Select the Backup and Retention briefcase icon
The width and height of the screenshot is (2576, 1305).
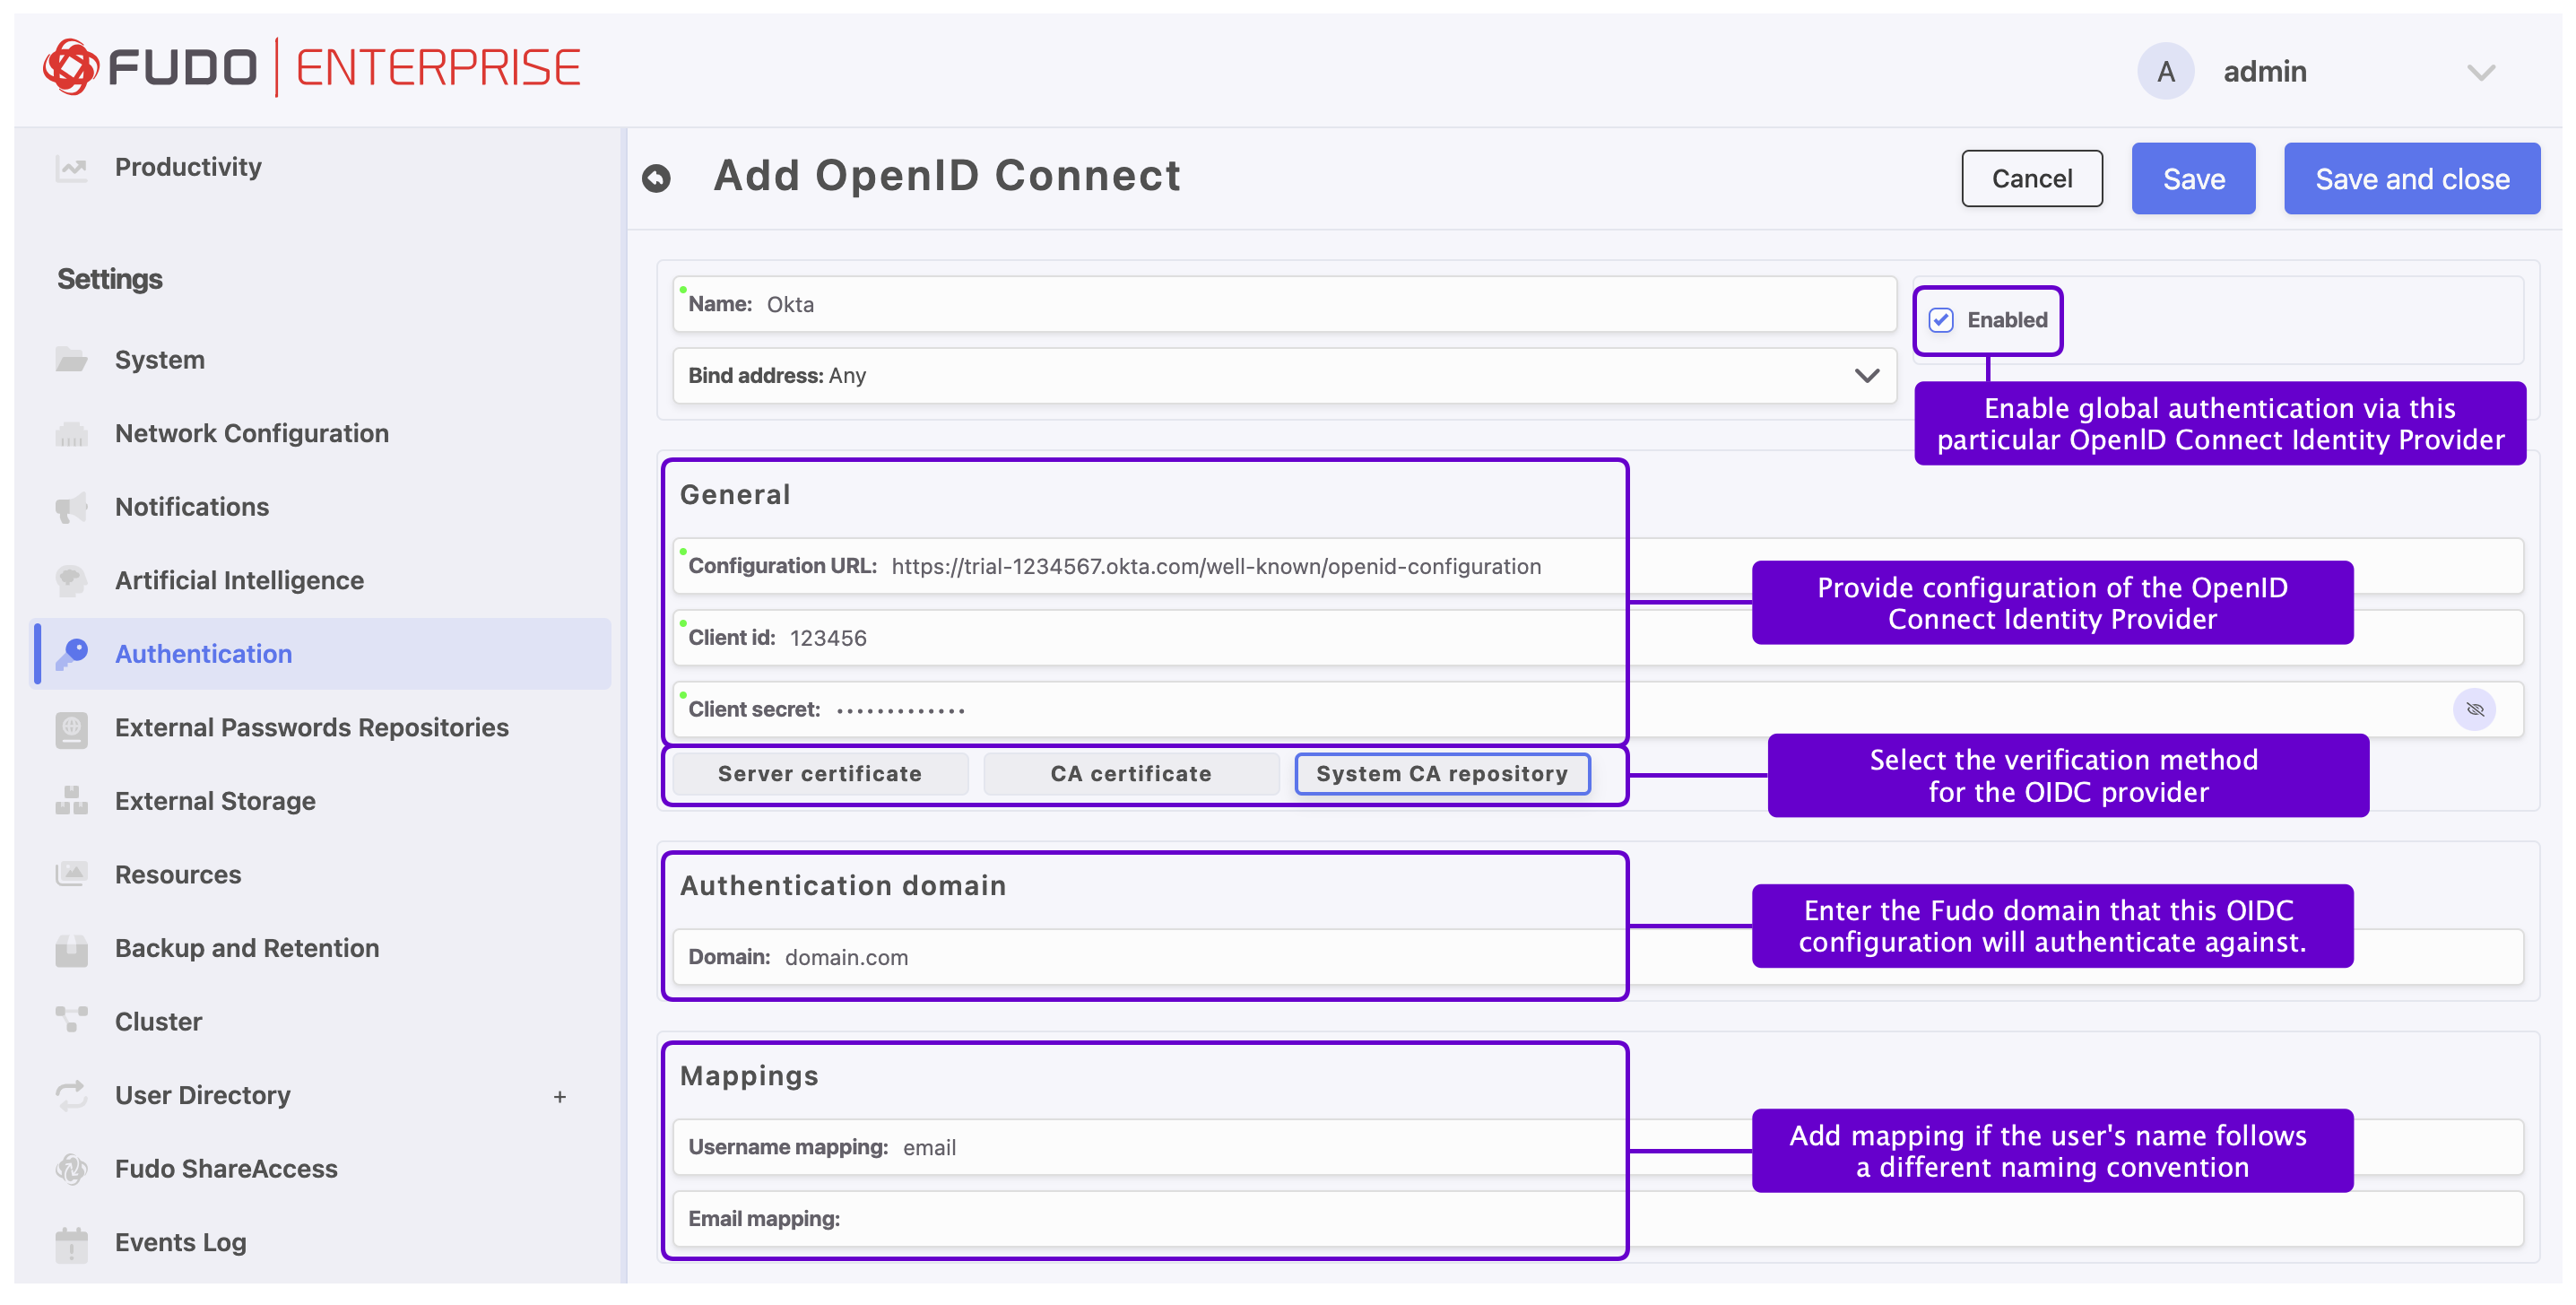[x=72, y=948]
